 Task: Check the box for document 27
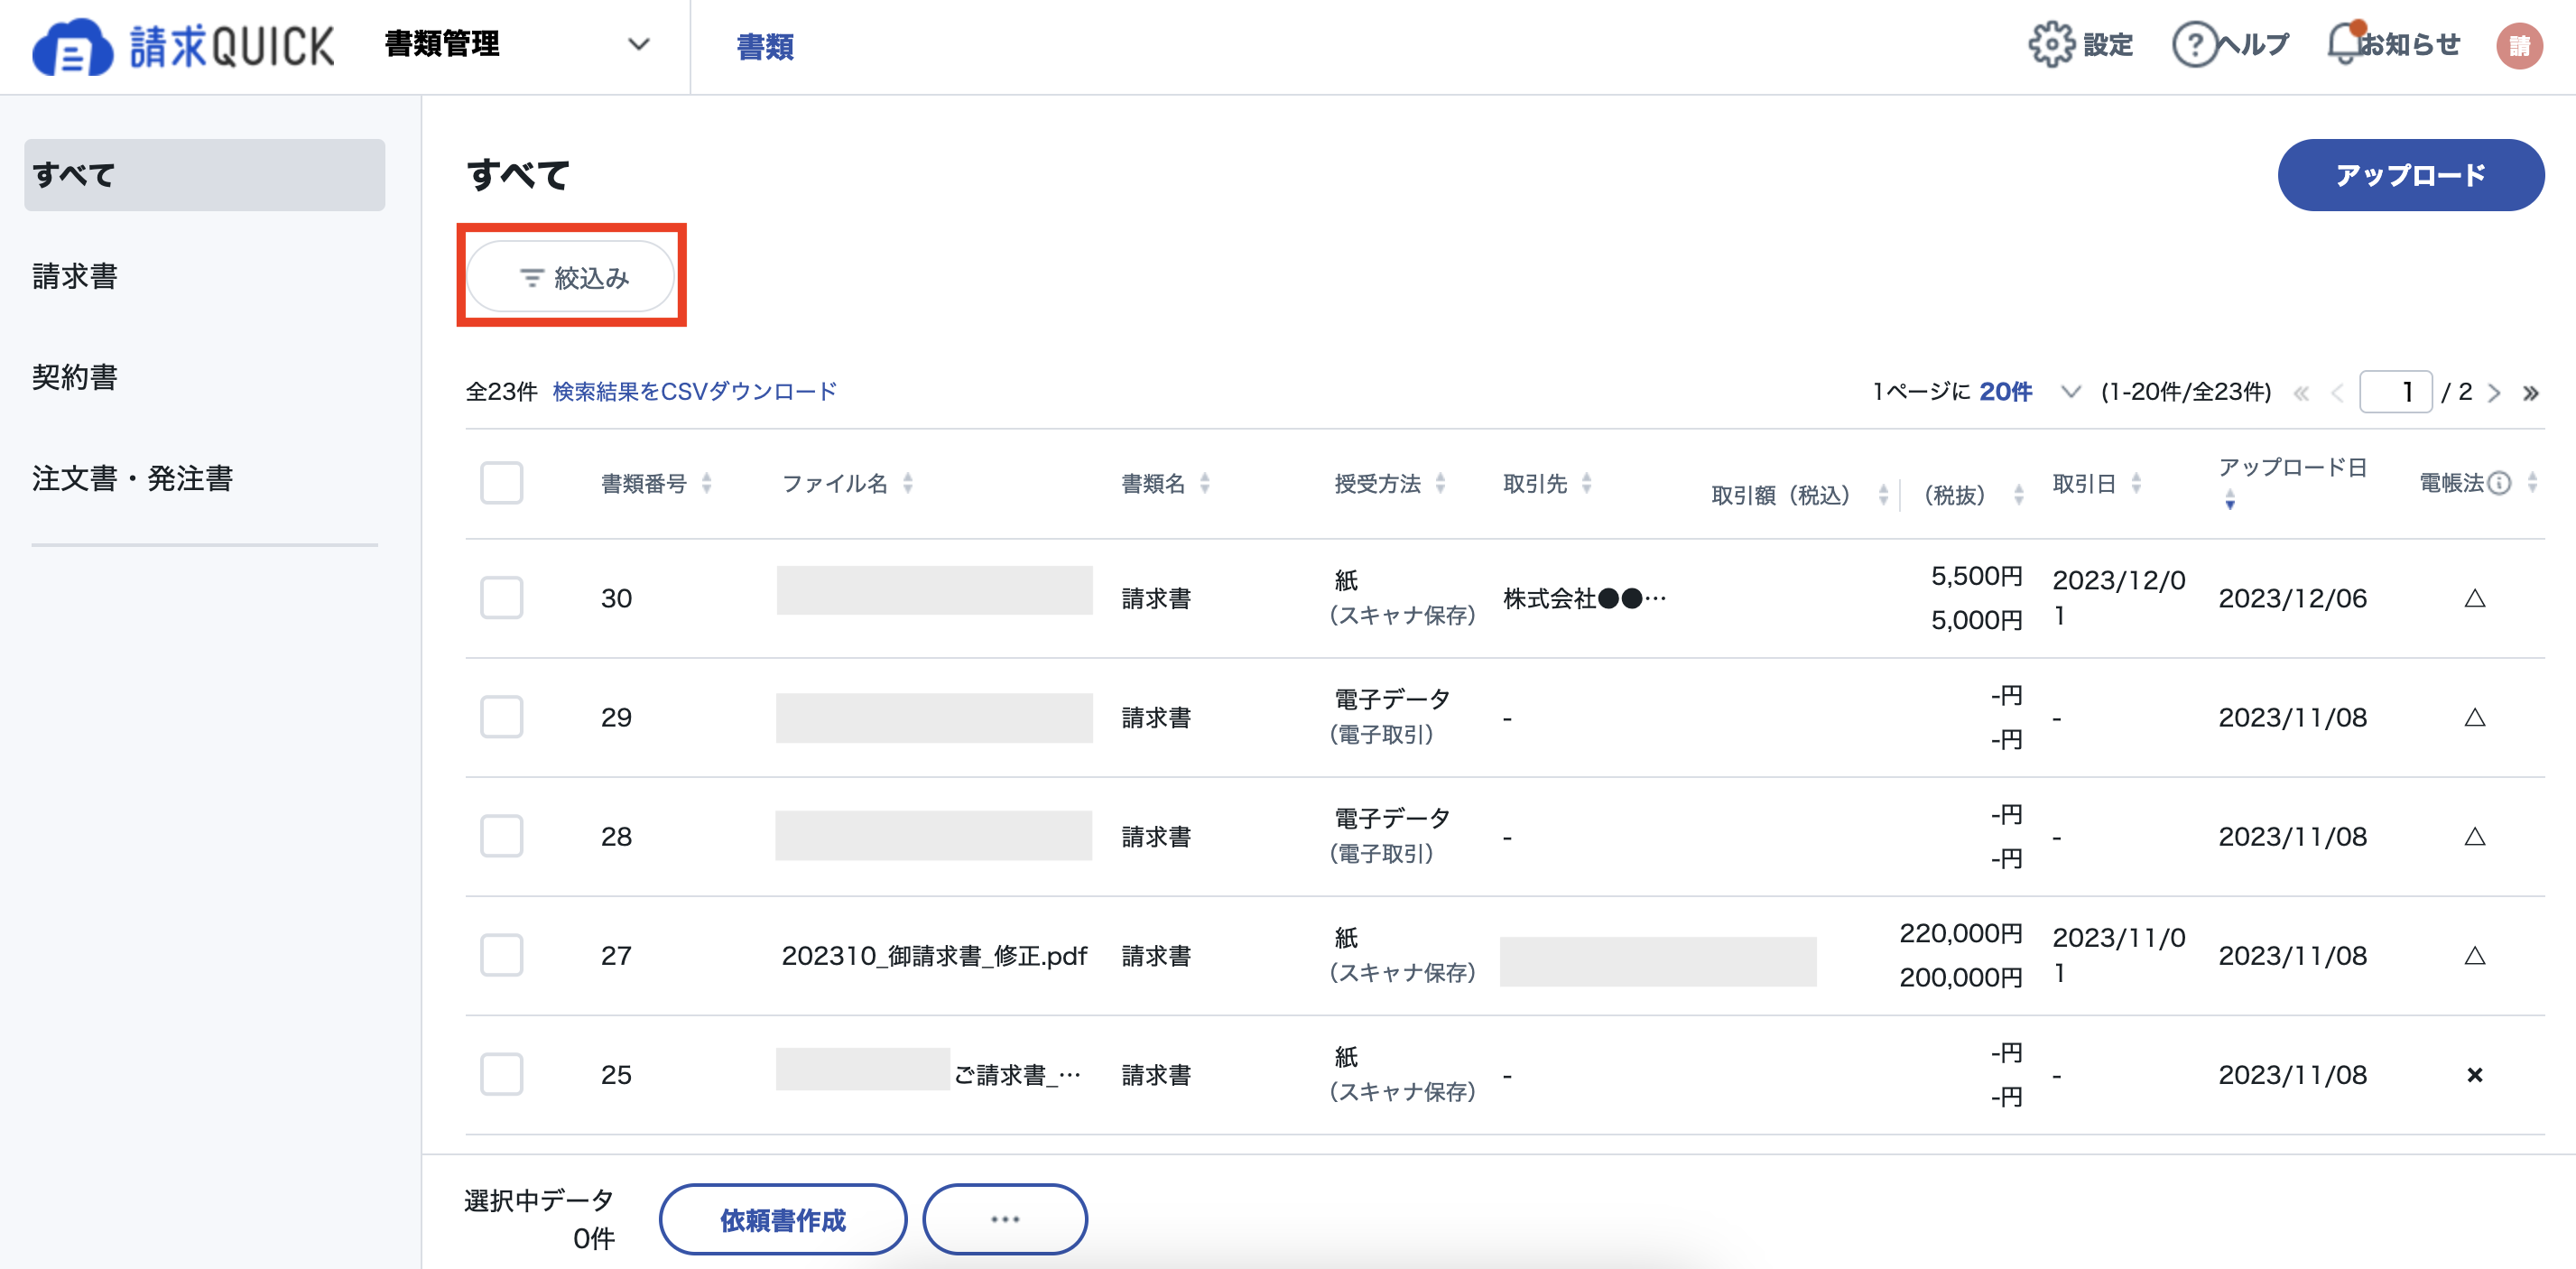[501, 955]
